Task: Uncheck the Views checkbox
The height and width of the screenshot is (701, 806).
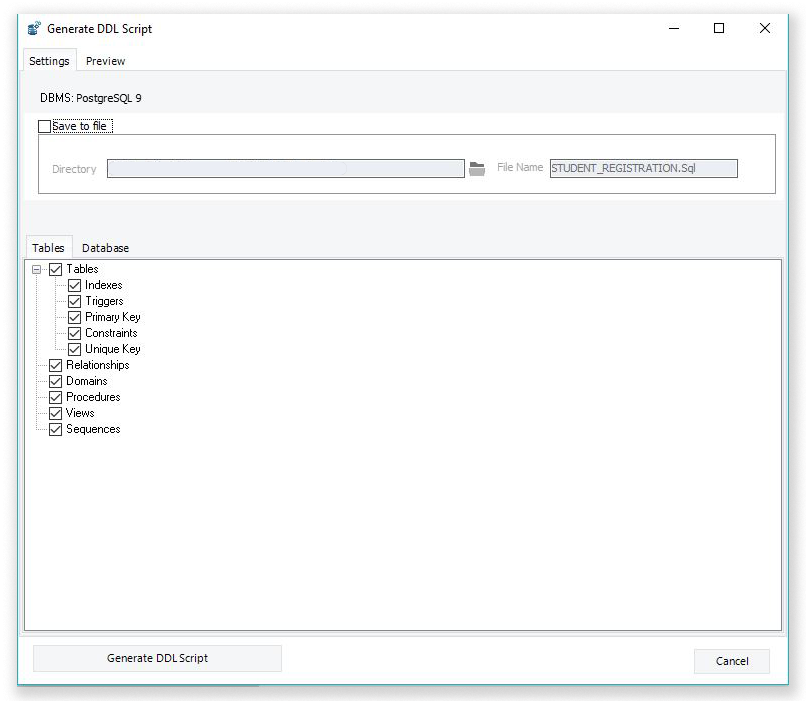Action: 56,413
